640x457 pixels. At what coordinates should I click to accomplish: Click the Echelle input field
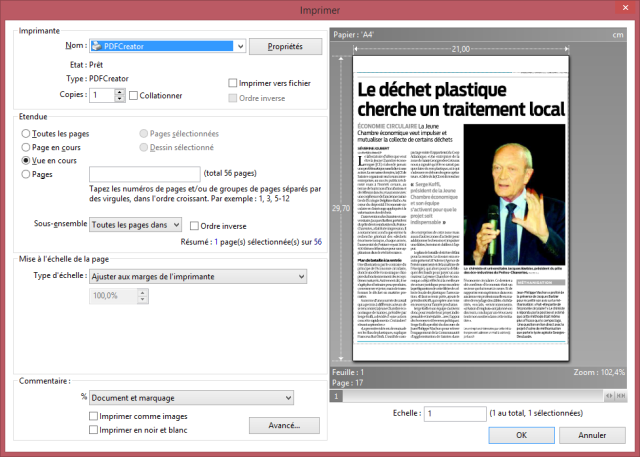pyautogui.click(x=453, y=412)
